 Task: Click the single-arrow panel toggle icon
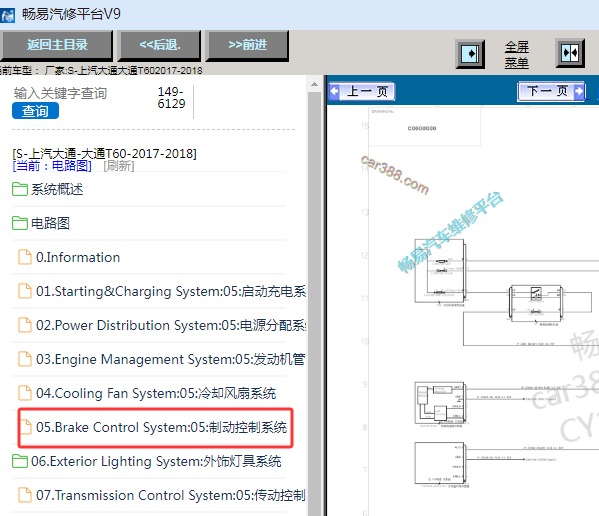(x=470, y=54)
